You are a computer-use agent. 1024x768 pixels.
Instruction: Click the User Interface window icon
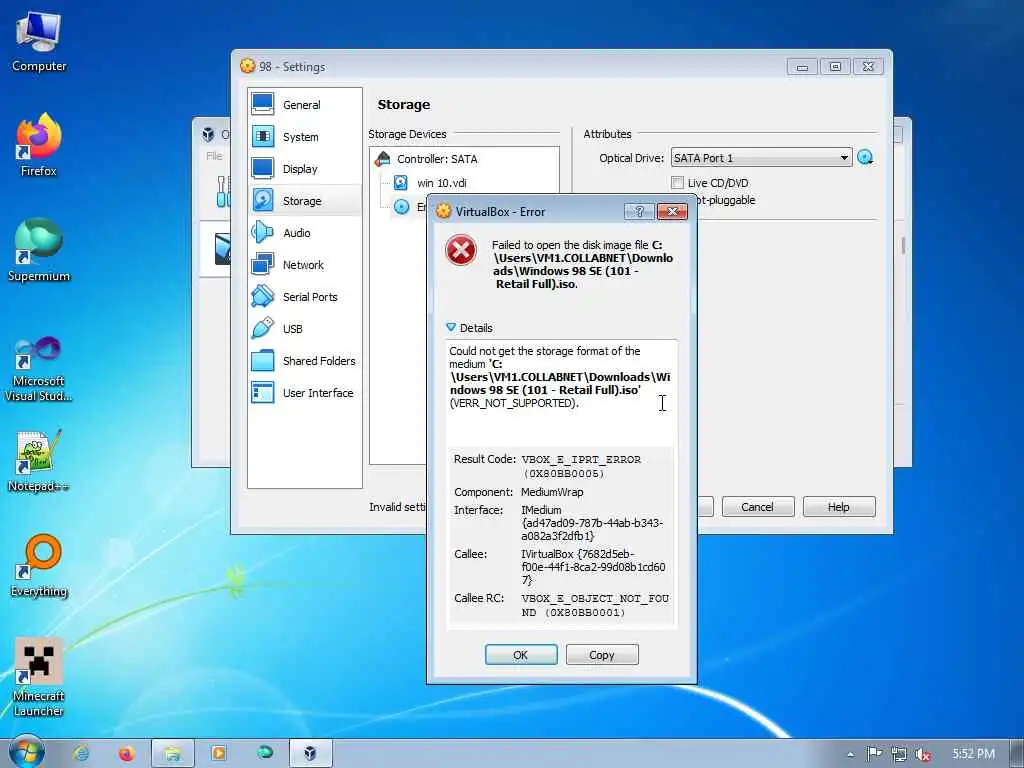coord(263,392)
